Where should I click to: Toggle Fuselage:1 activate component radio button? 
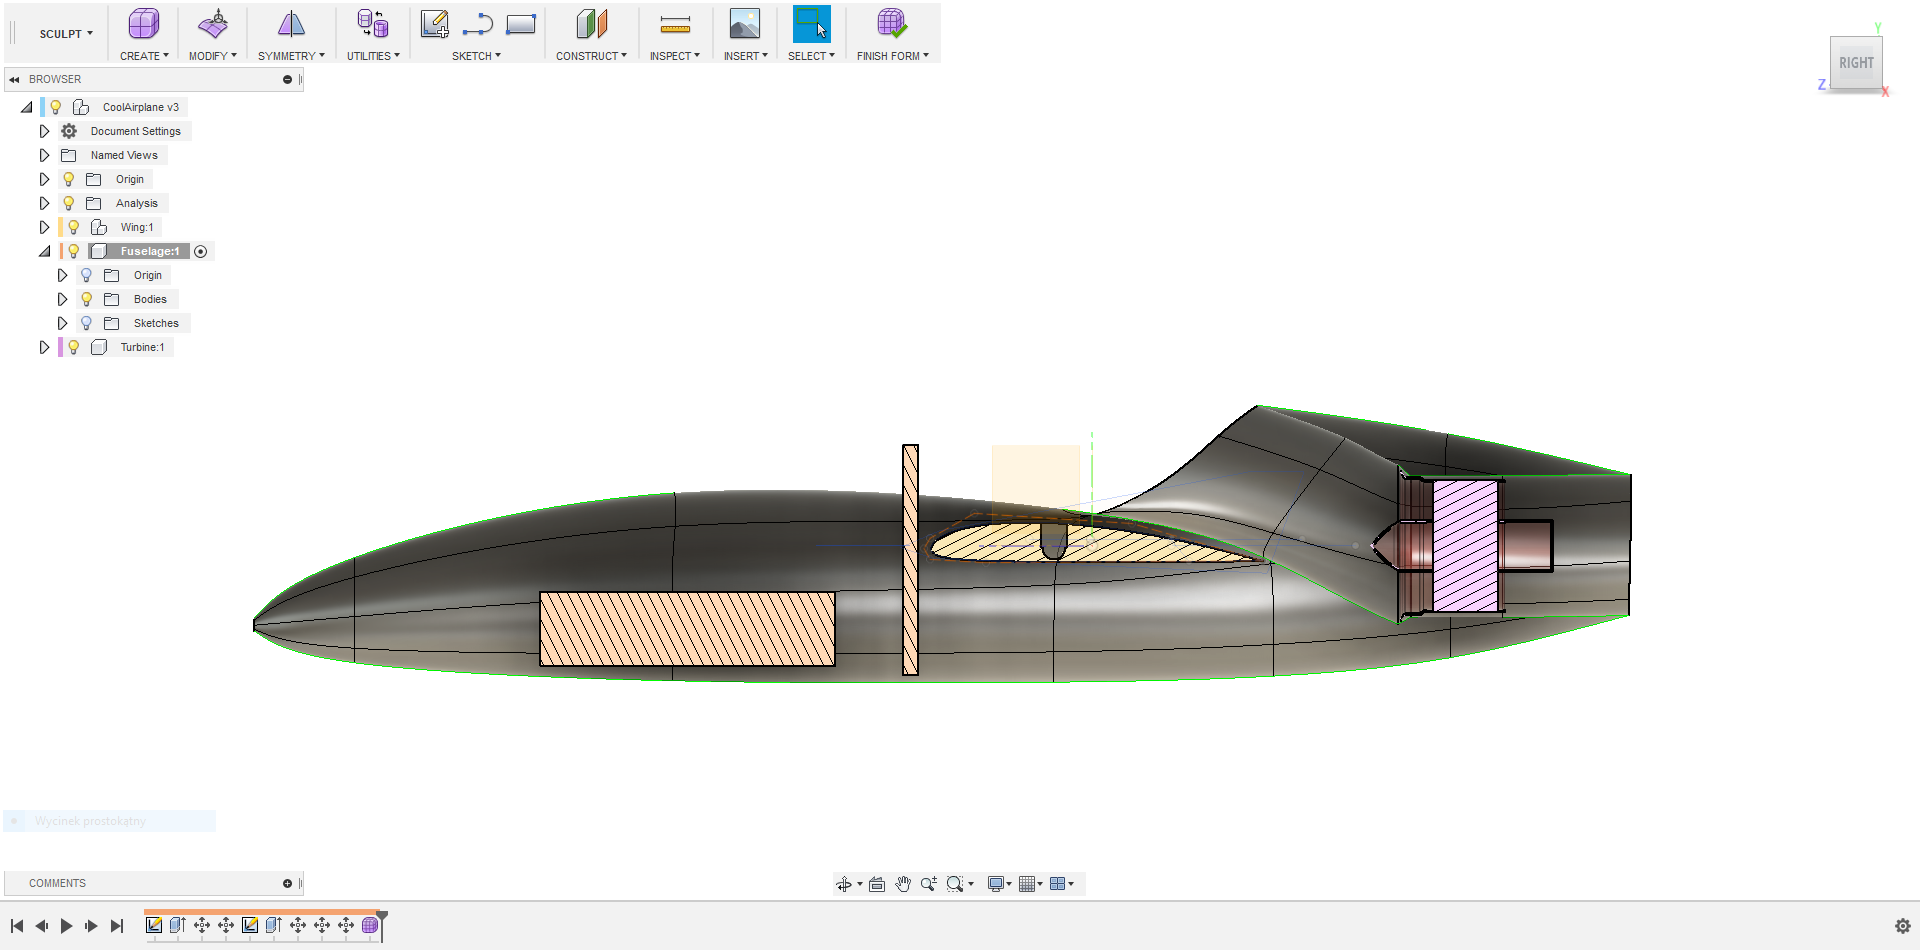click(201, 251)
